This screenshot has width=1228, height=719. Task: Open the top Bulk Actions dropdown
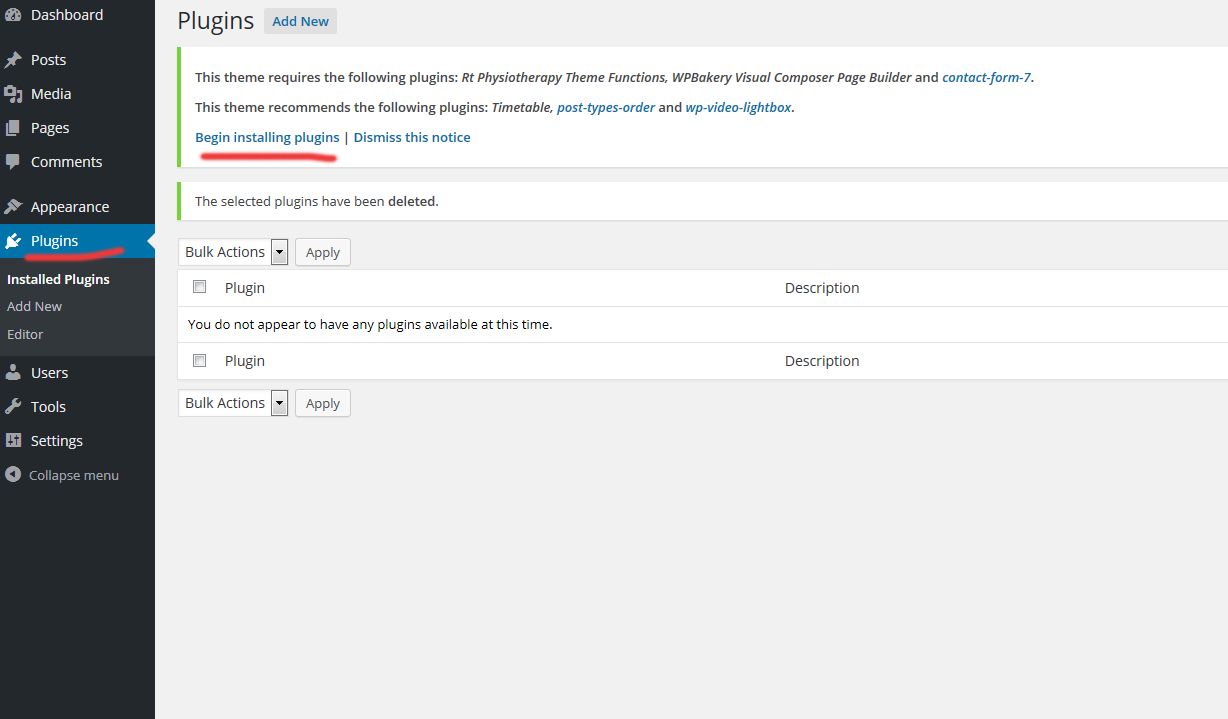point(233,252)
